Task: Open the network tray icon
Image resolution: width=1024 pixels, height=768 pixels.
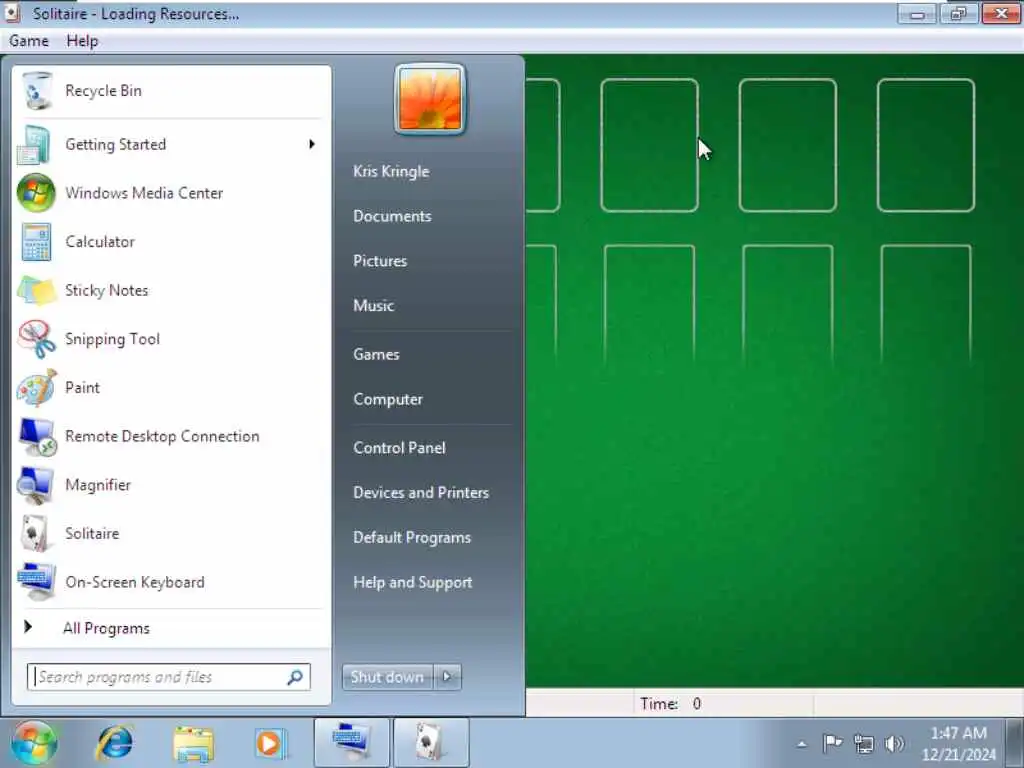Action: pyautogui.click(x=864, y=743)
